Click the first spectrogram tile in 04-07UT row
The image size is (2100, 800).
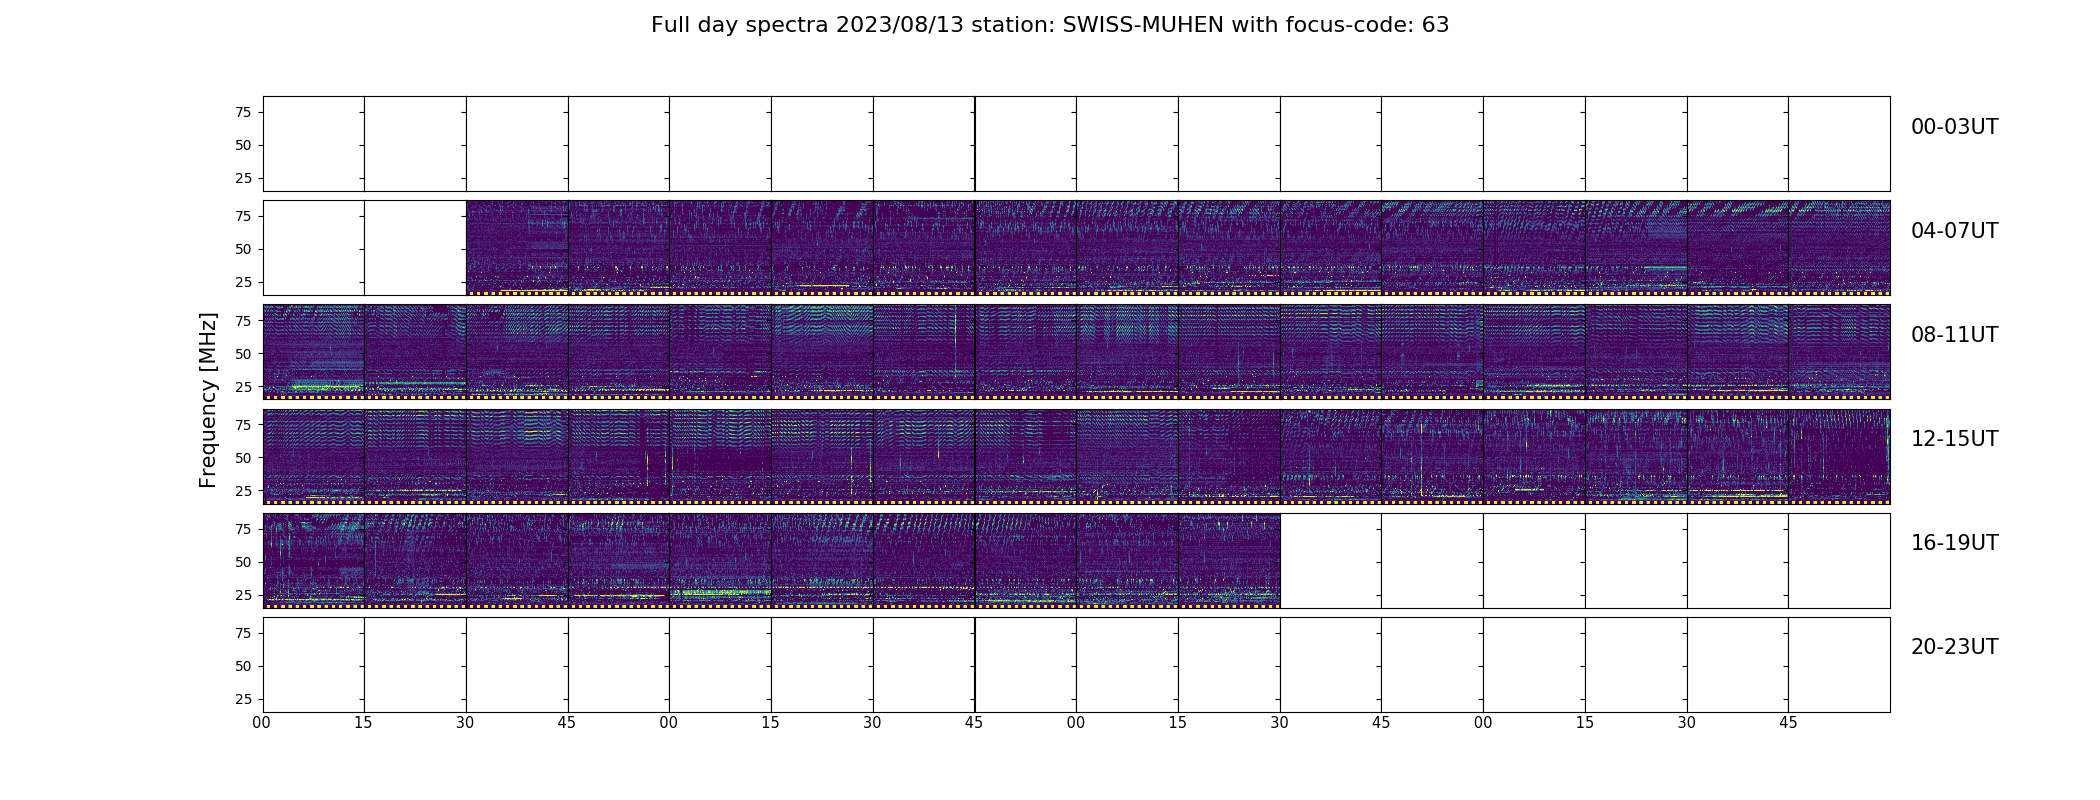coord(517,248)
